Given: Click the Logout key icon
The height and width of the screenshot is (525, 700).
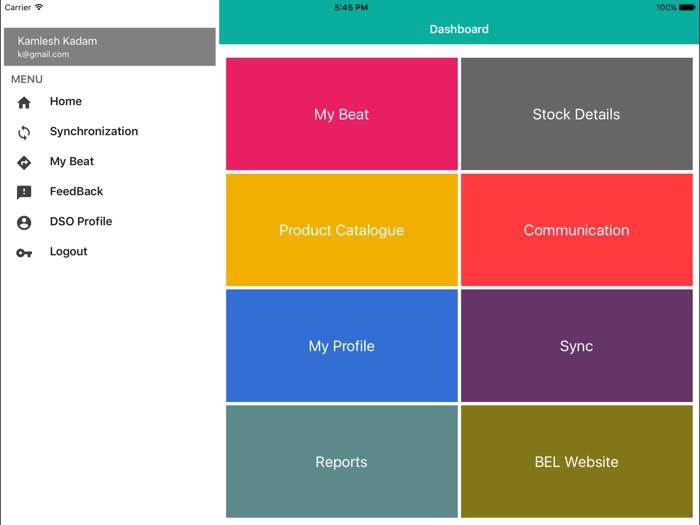Looking at the screenshot, I should (24, 253).
